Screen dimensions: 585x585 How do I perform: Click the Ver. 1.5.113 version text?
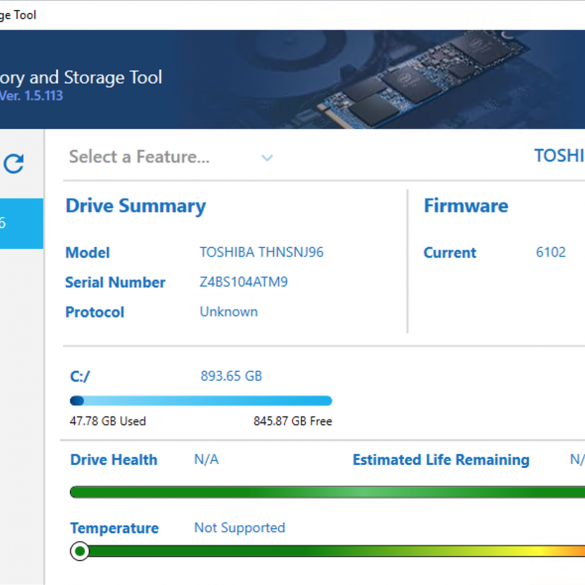(x=31, y=96)
